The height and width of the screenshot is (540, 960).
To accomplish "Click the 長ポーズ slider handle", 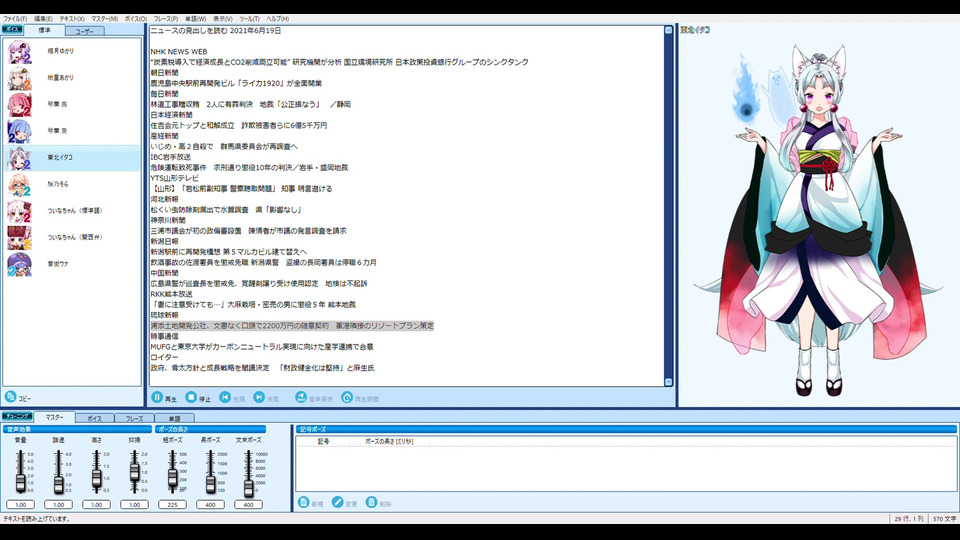I will [210, 483].
